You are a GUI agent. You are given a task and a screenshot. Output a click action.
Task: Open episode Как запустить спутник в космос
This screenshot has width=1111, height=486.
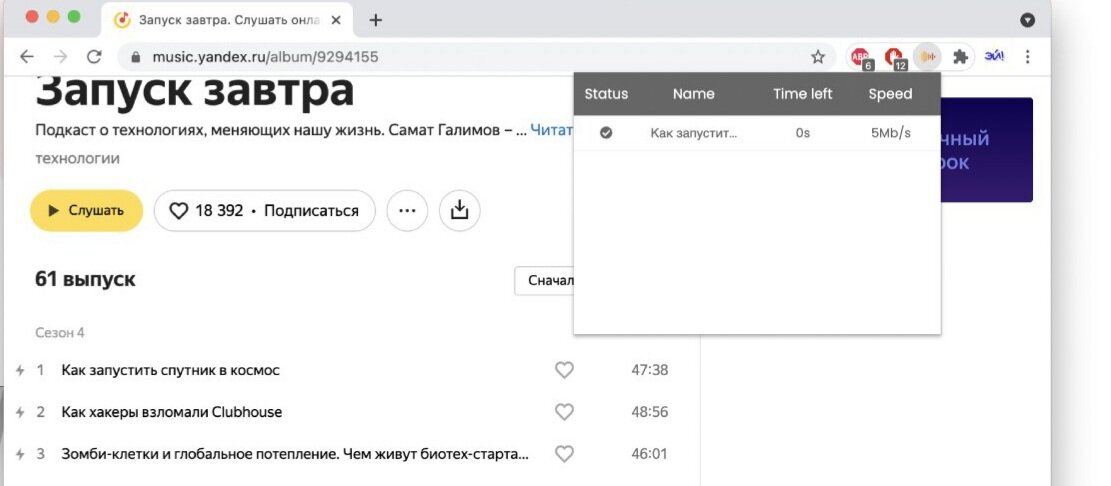pos(171,370)
